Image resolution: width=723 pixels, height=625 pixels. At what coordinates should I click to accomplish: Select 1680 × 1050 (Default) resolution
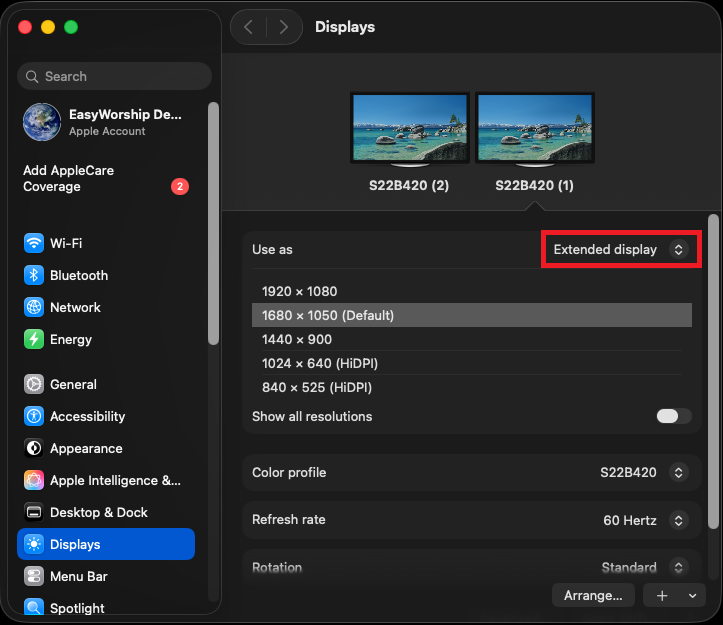point(472,315)
